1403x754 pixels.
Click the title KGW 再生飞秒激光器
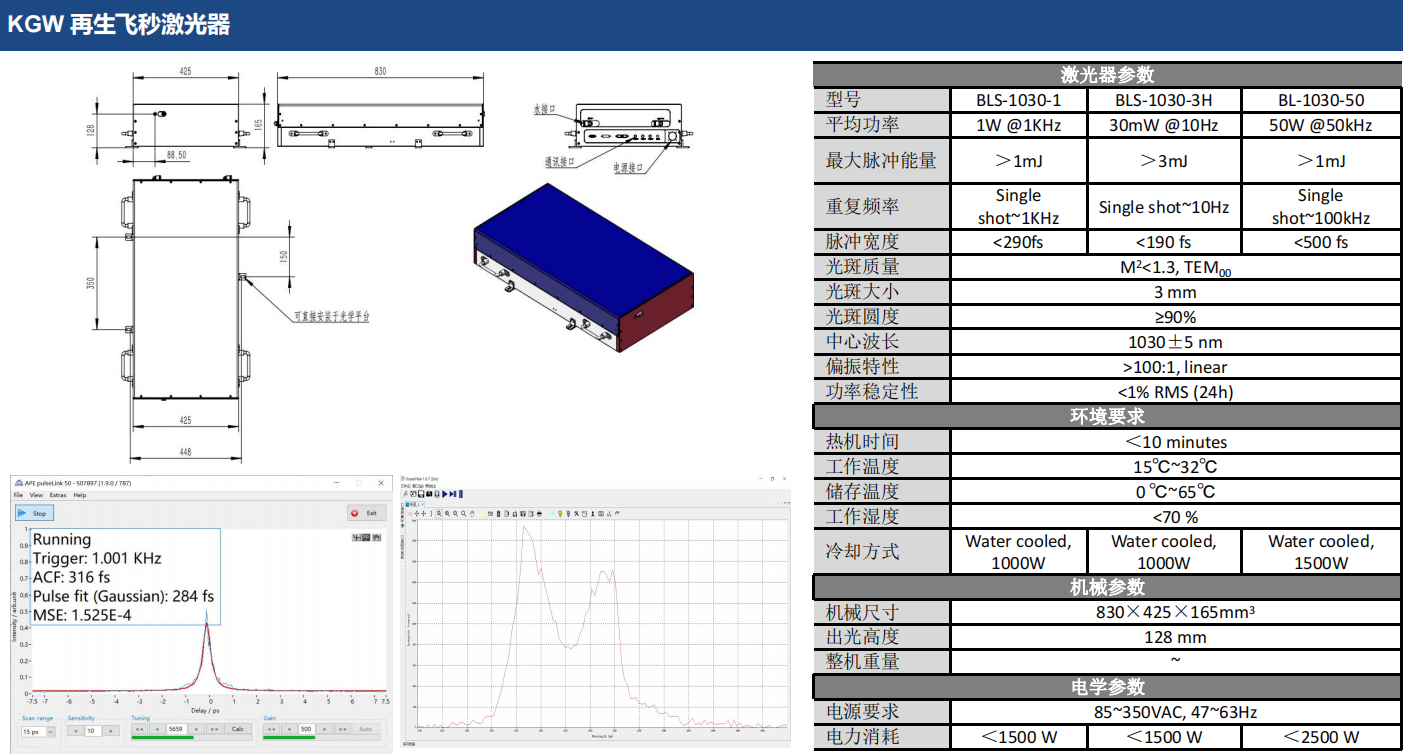tap(118, 25)
